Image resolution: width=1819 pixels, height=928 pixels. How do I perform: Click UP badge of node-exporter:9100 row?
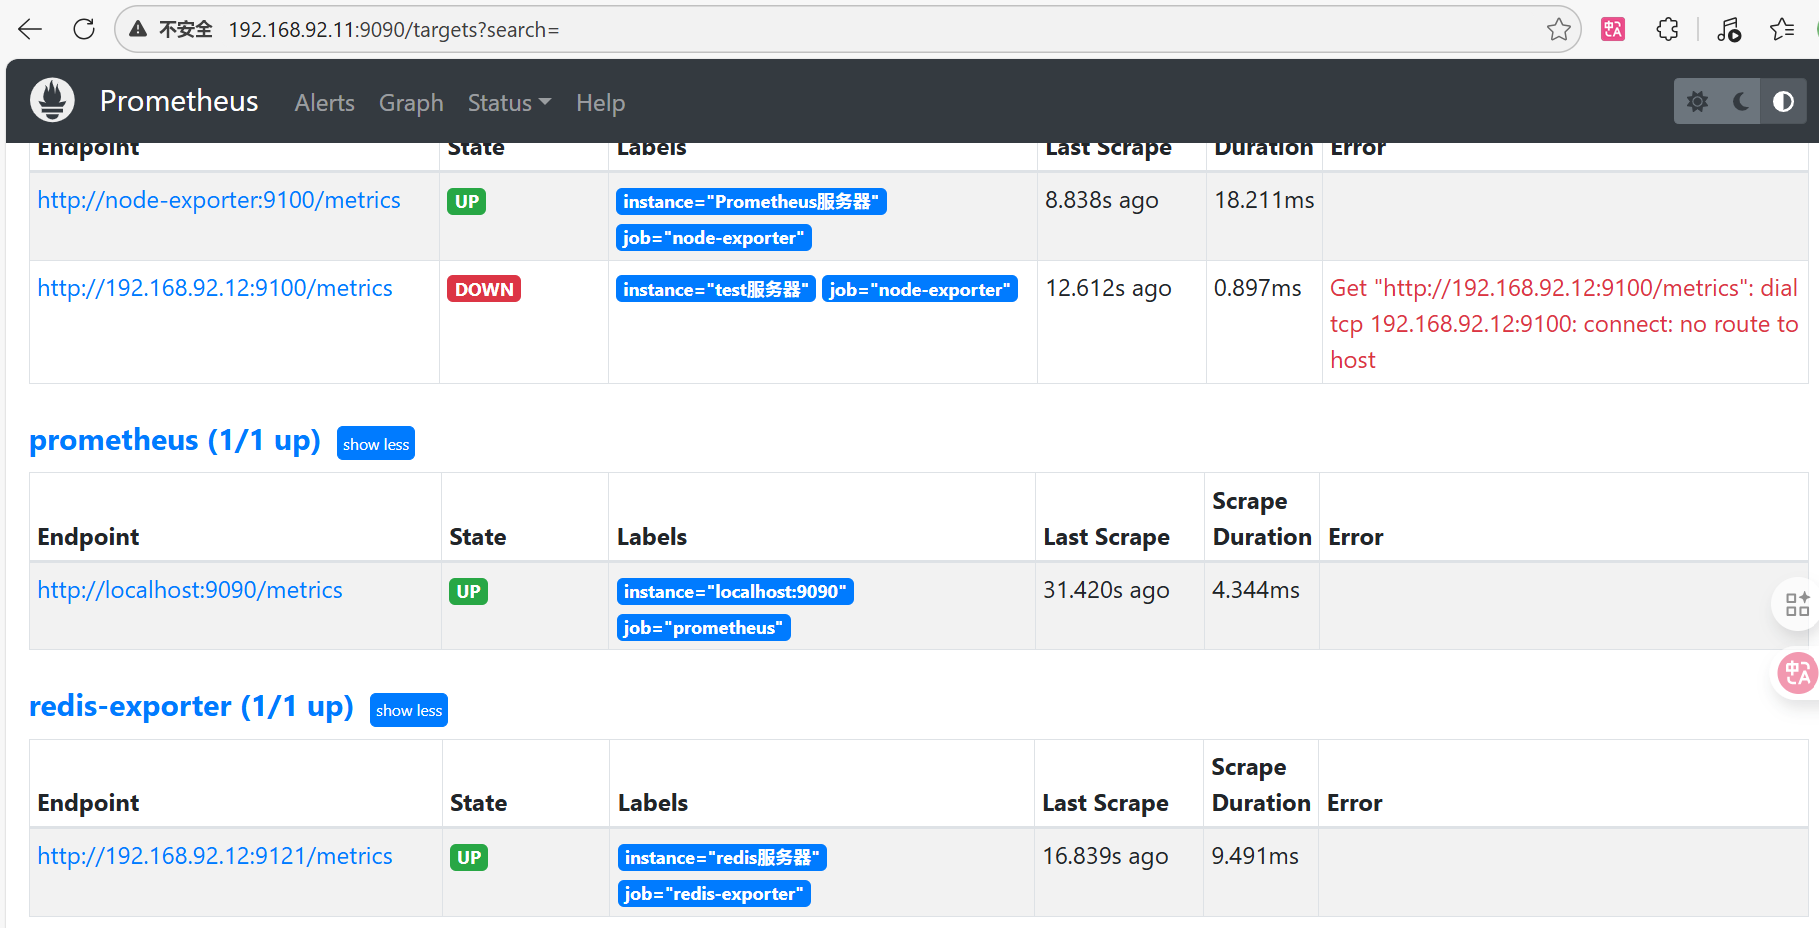coord(467,201)
